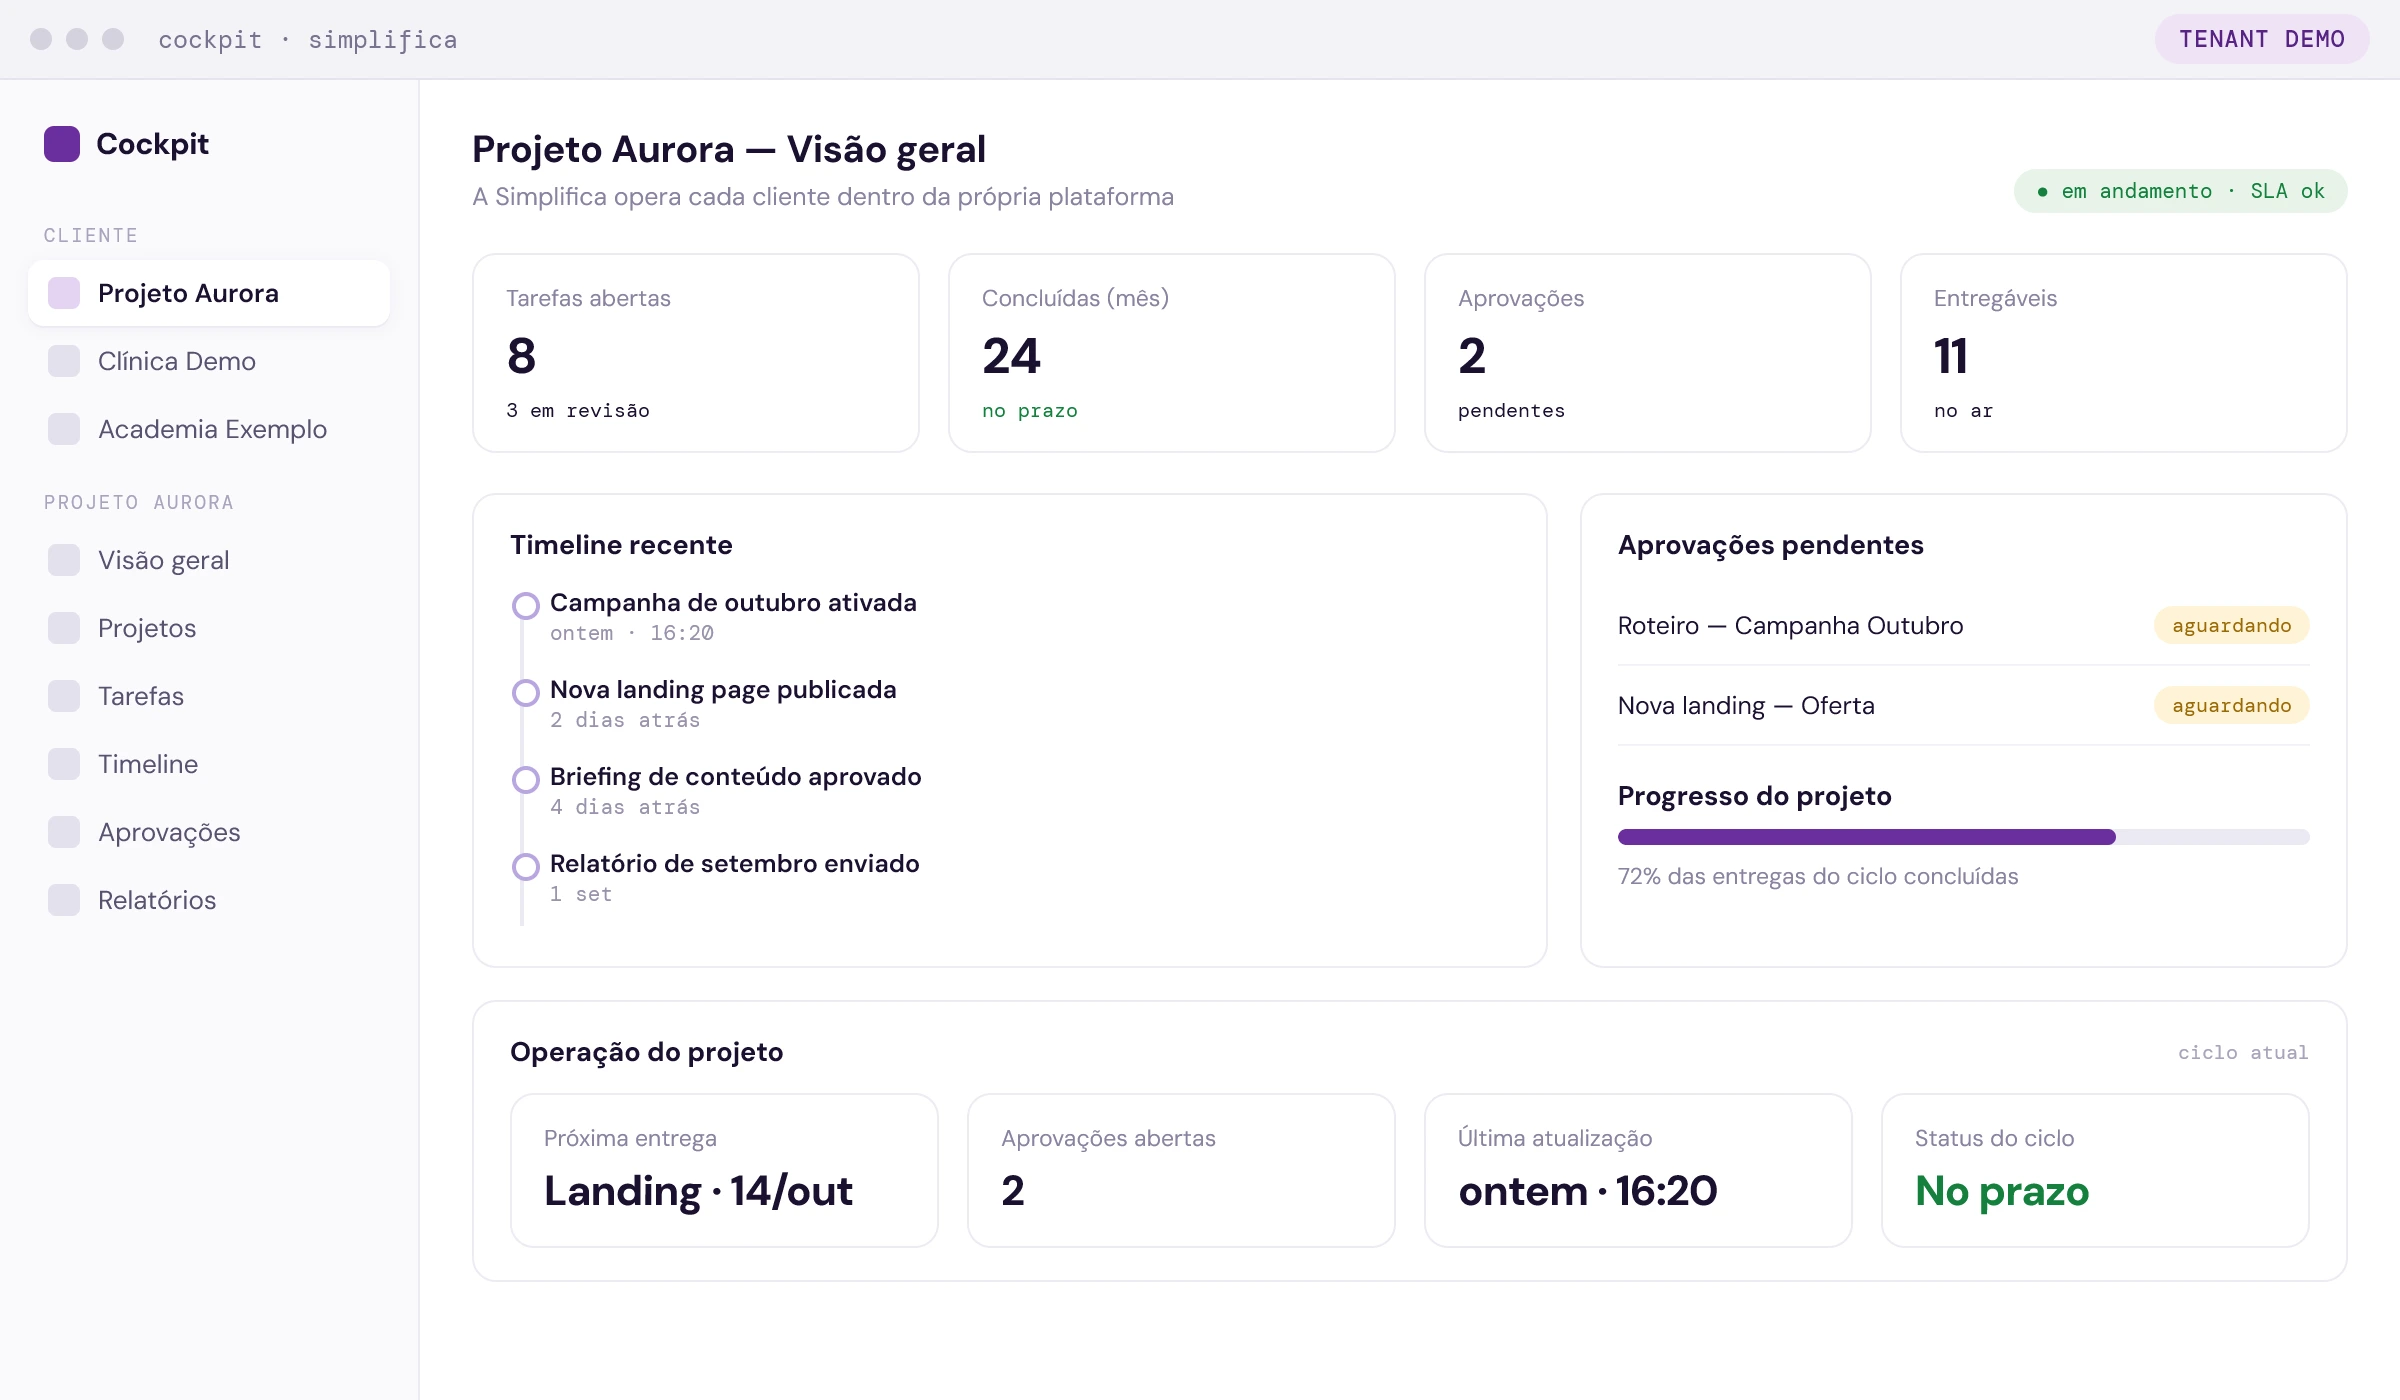Select the Projeto Aurora client
This screenshot has width=2400, height=1400.
pos(209,293)
